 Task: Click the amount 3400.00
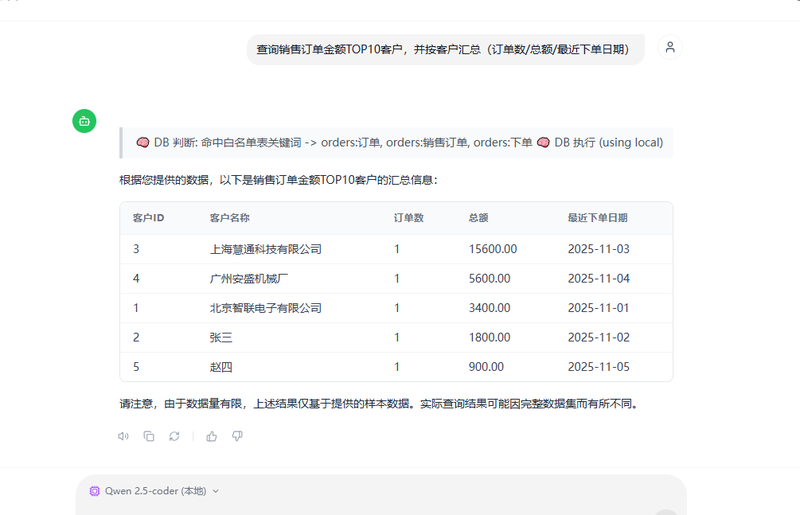click(x=489, y=308)
